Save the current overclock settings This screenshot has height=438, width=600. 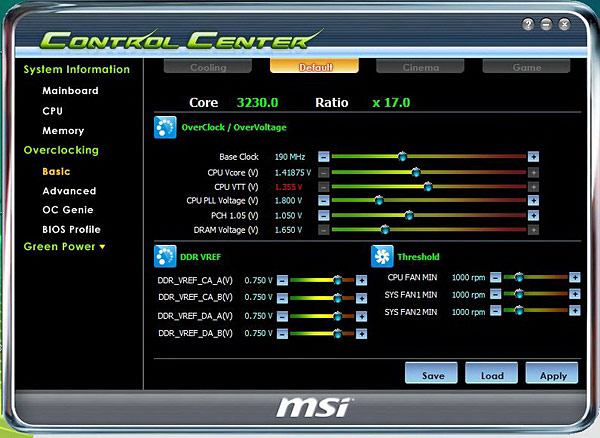click(431, 373)
